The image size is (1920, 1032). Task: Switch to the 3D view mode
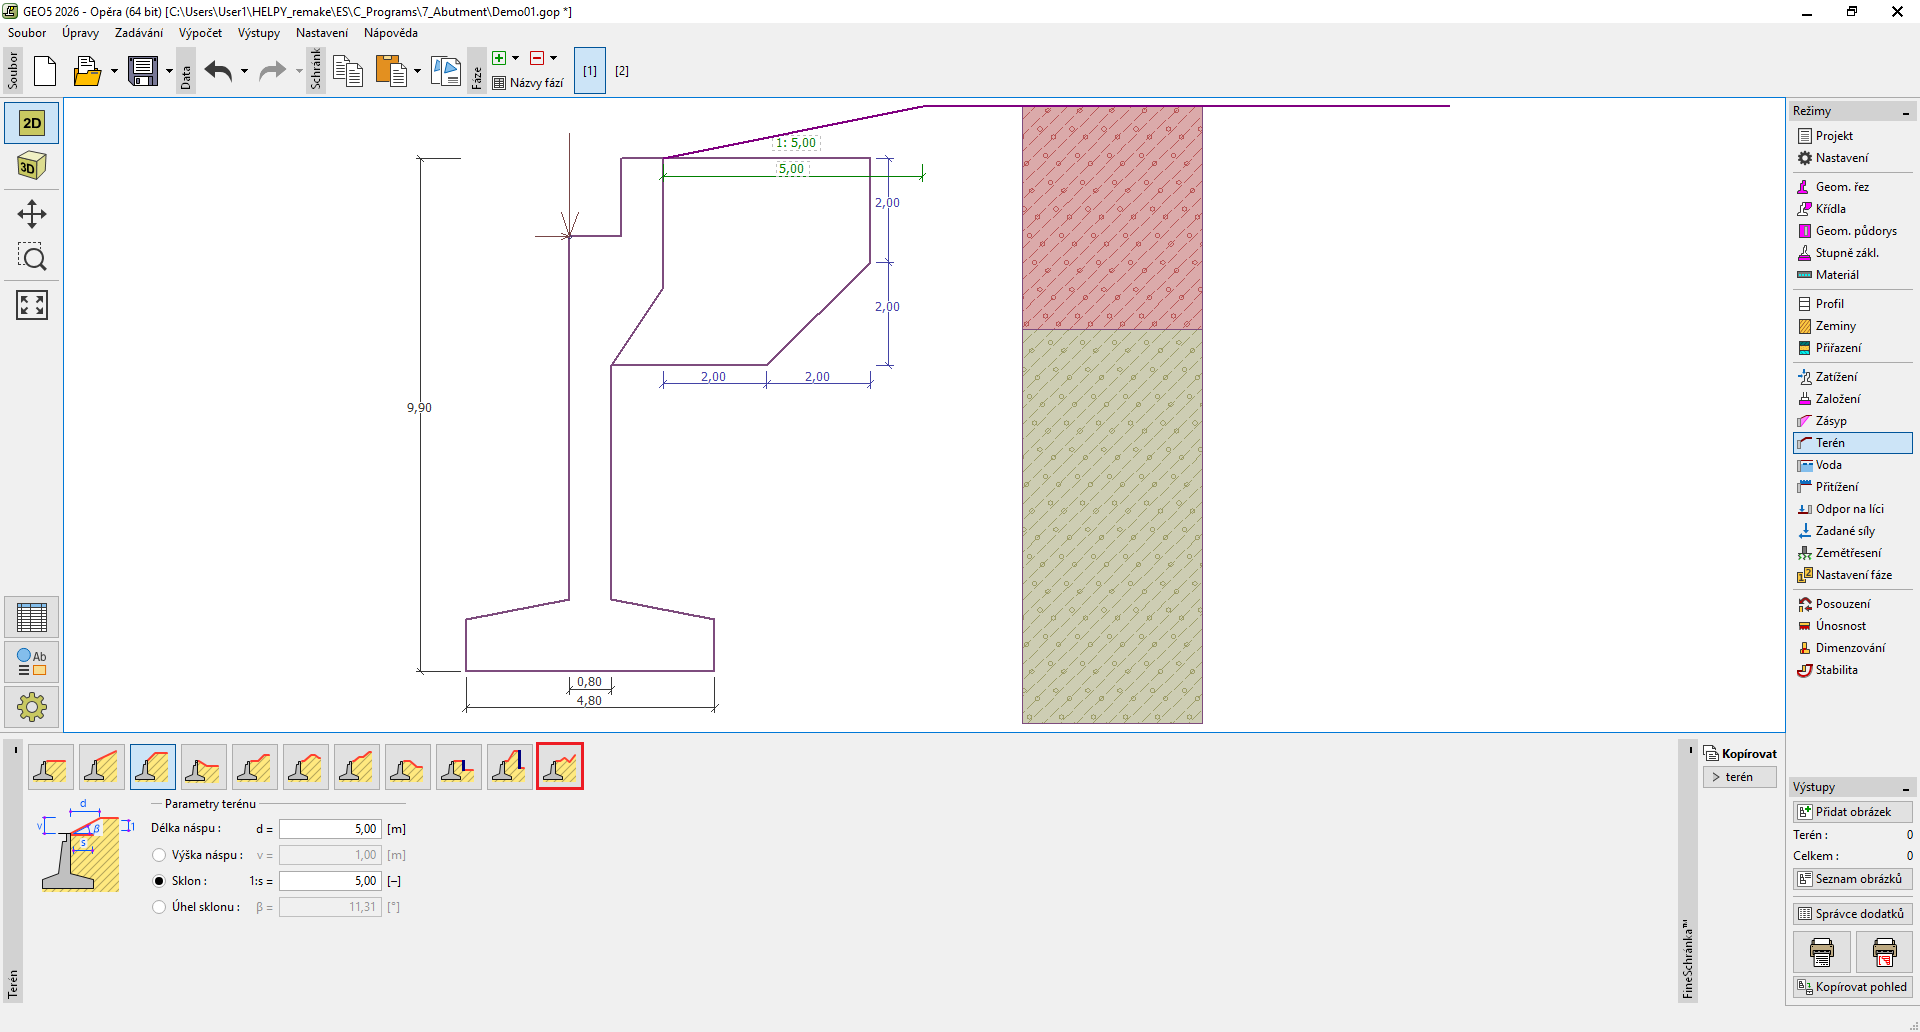[x=31, y=166]
